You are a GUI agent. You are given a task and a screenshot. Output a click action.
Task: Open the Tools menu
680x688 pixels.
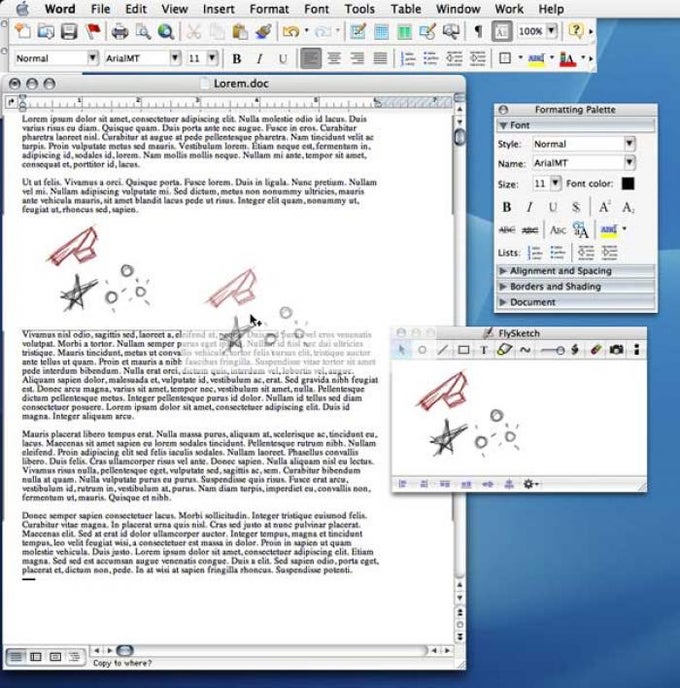[359, 9]
